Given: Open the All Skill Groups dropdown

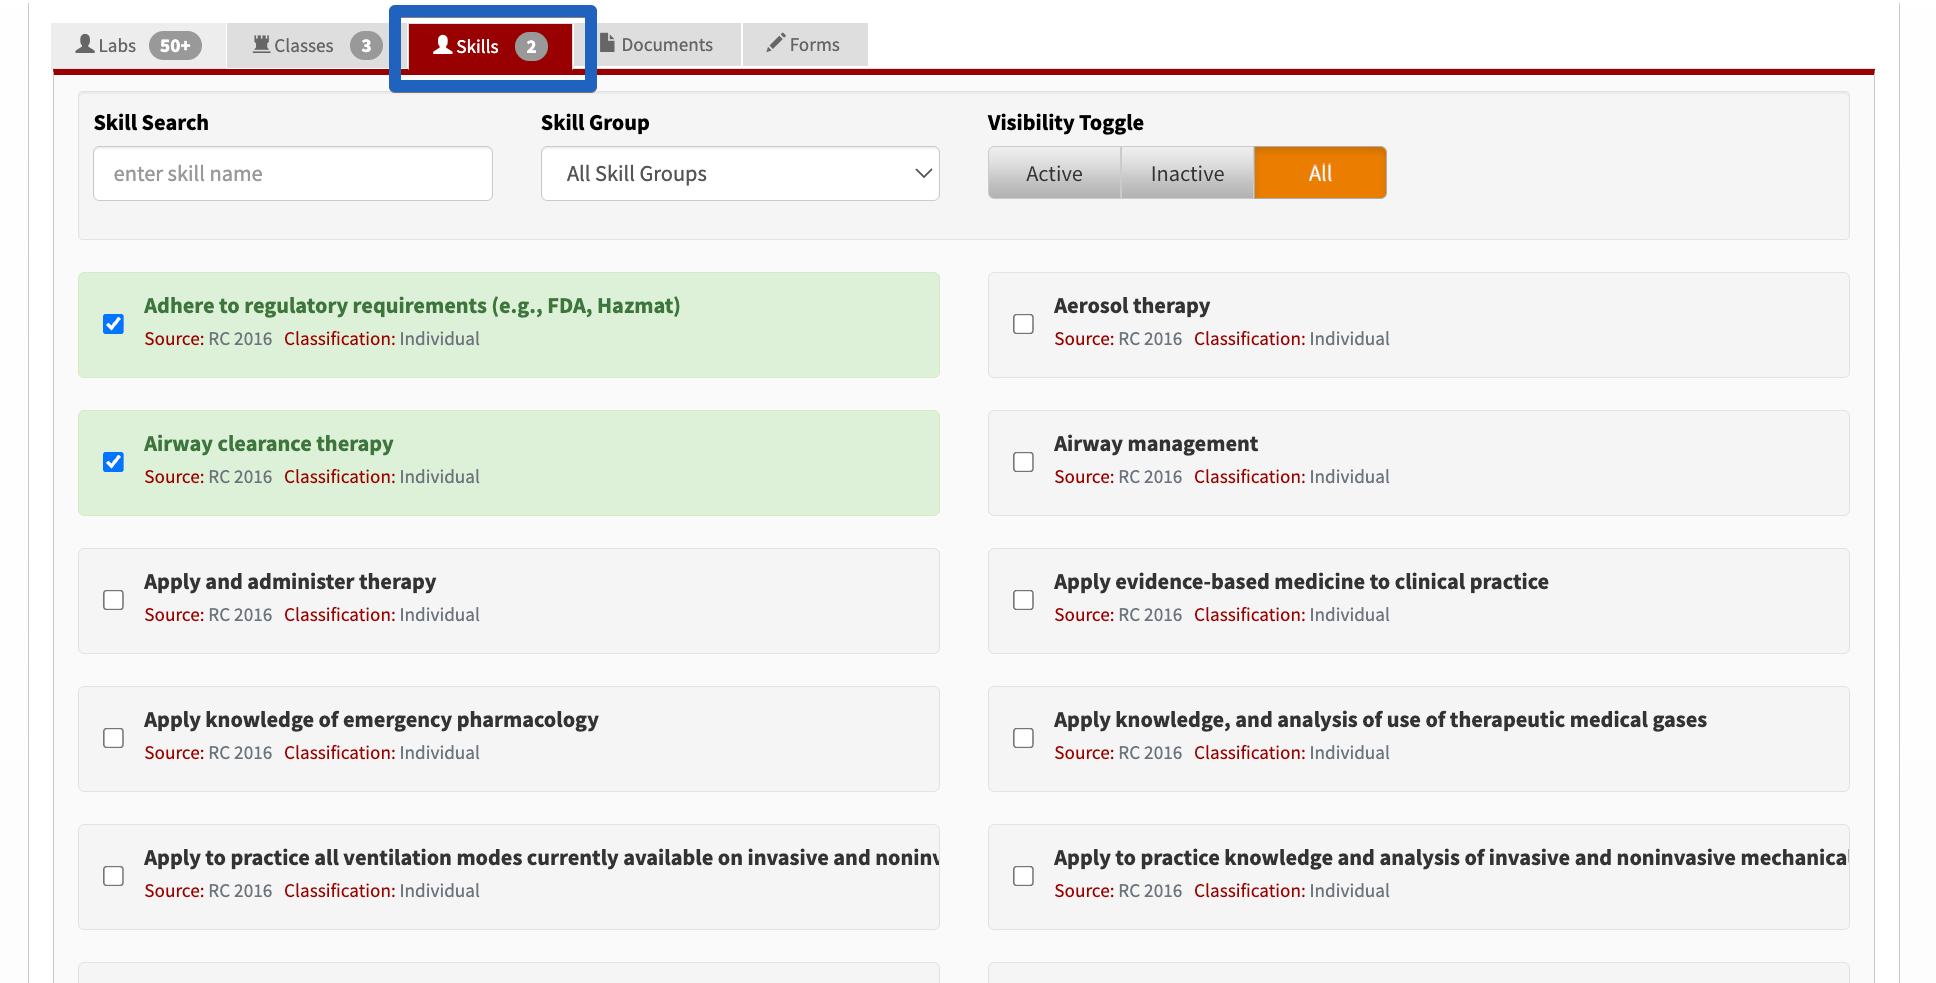Looking at the screenshot, I should pyautogui.click(x=740, y=174).
